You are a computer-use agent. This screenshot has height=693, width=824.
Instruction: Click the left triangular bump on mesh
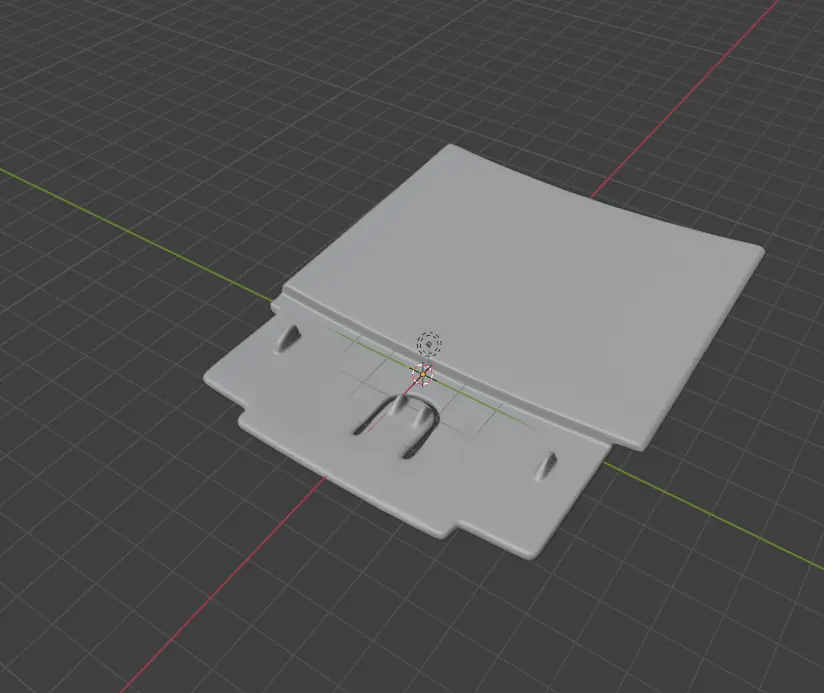pyautogui.click(x=289, y=337)
